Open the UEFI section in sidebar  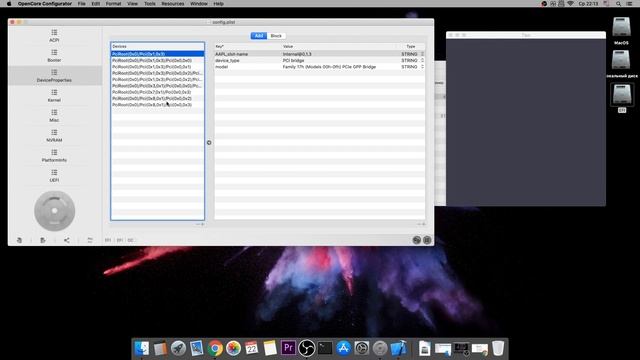coord(54,176)
